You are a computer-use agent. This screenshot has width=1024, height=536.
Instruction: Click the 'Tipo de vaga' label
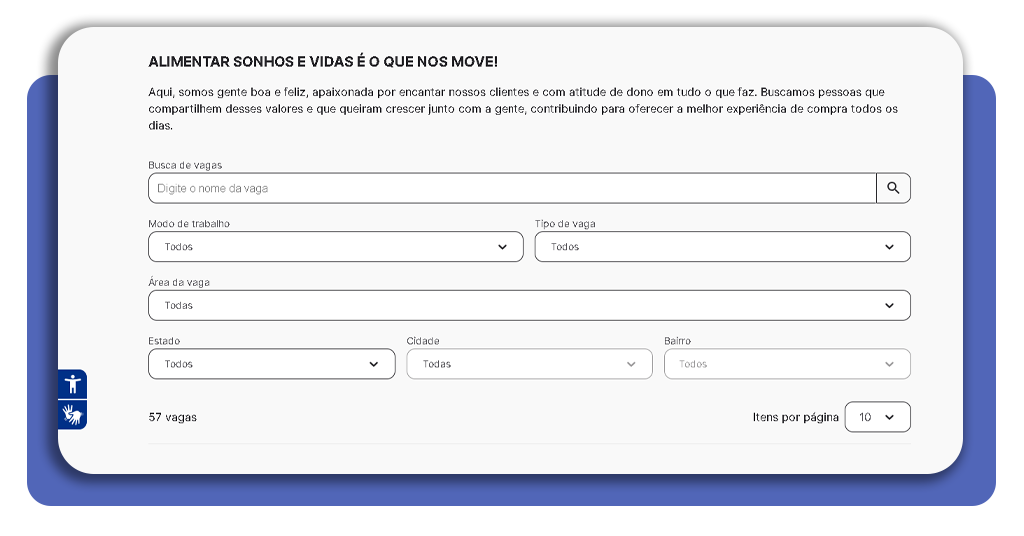pos(565,224)
